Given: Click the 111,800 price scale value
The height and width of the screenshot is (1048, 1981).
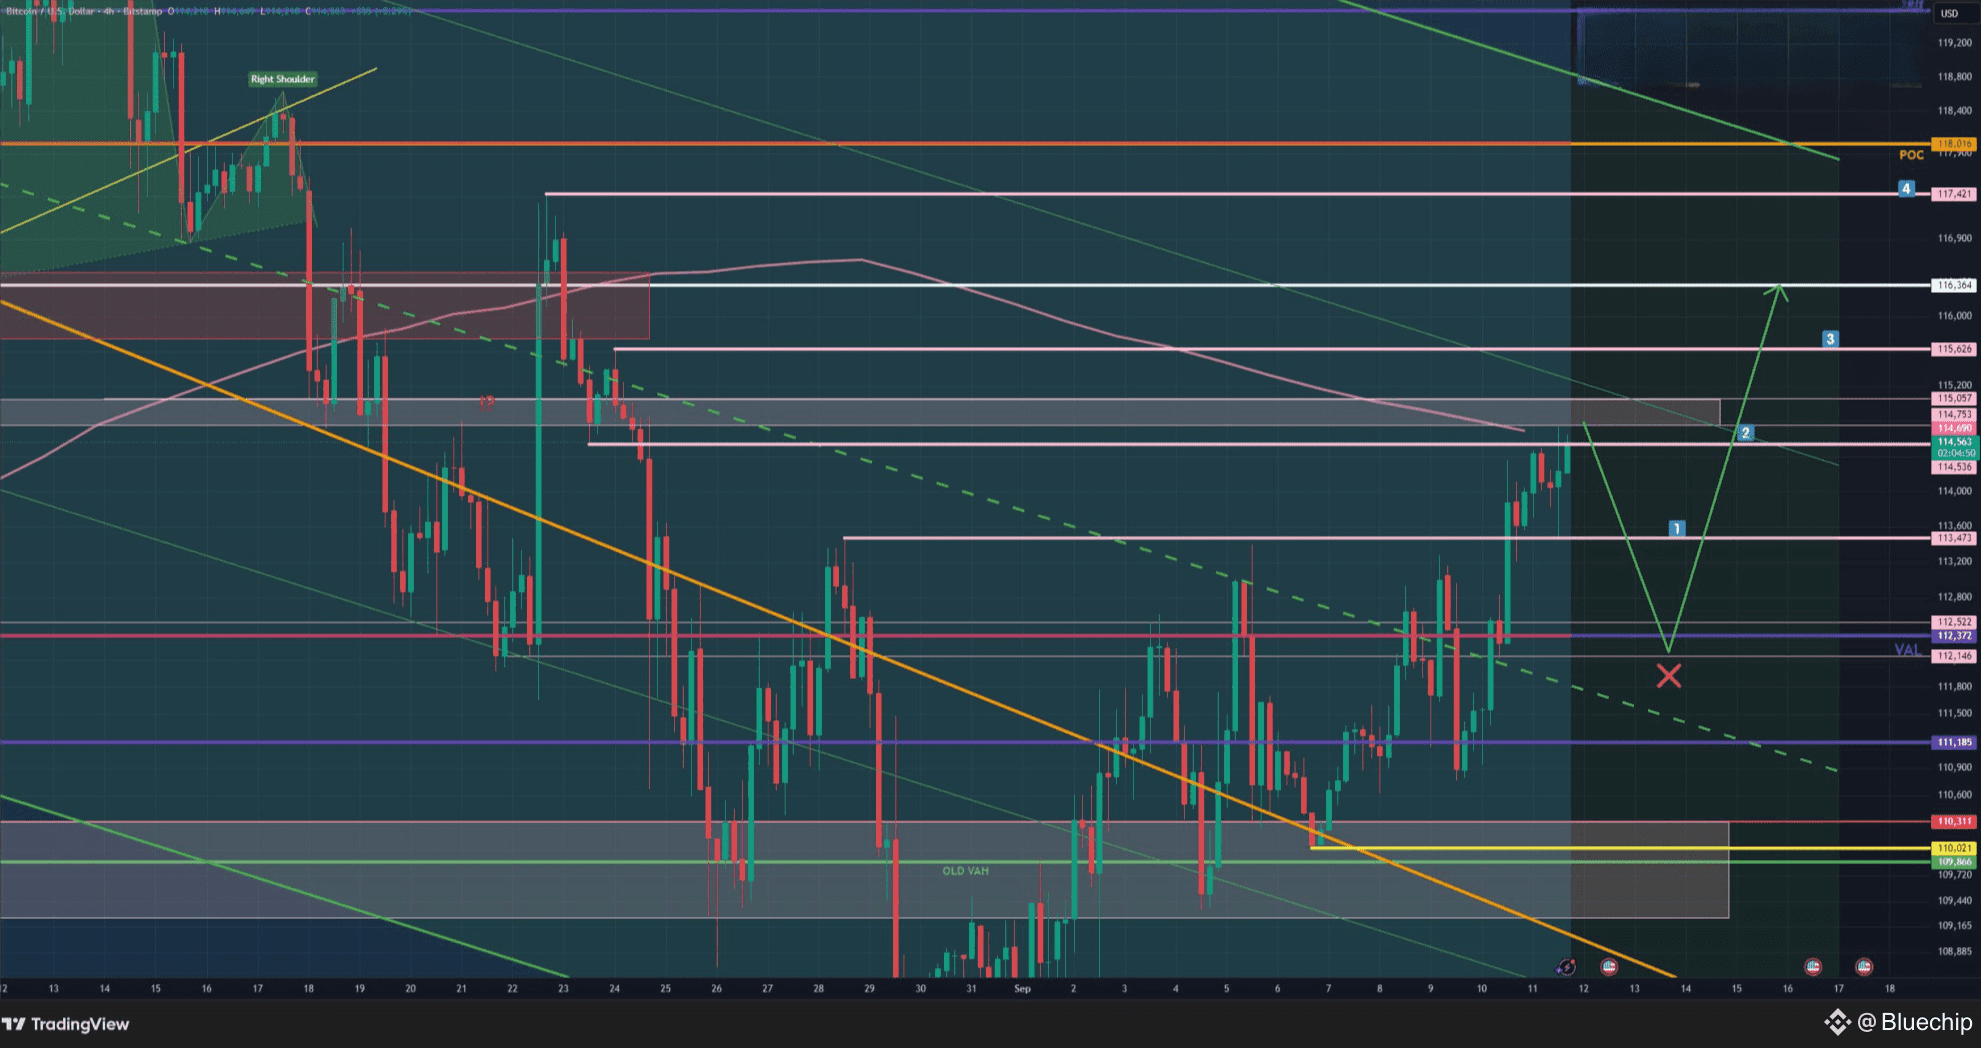Looking at the screenshot, I should click(x=1954, y=686).
